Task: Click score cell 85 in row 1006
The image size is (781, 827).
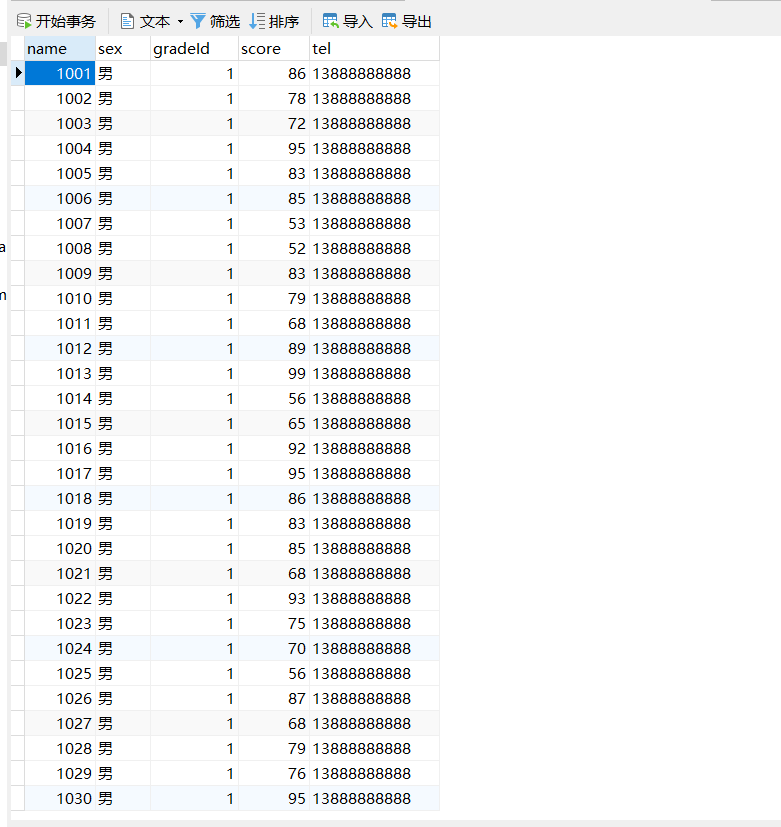Action: (x=274, y=198)
